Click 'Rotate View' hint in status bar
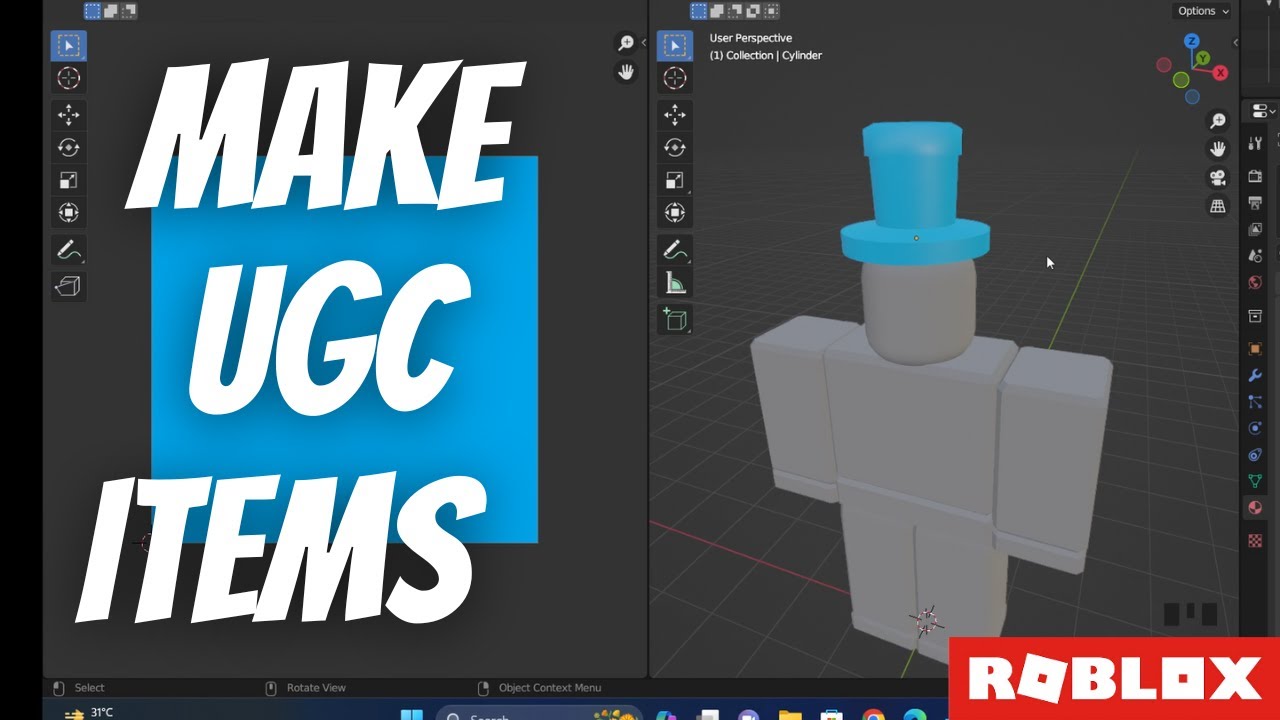 [316, 688]
